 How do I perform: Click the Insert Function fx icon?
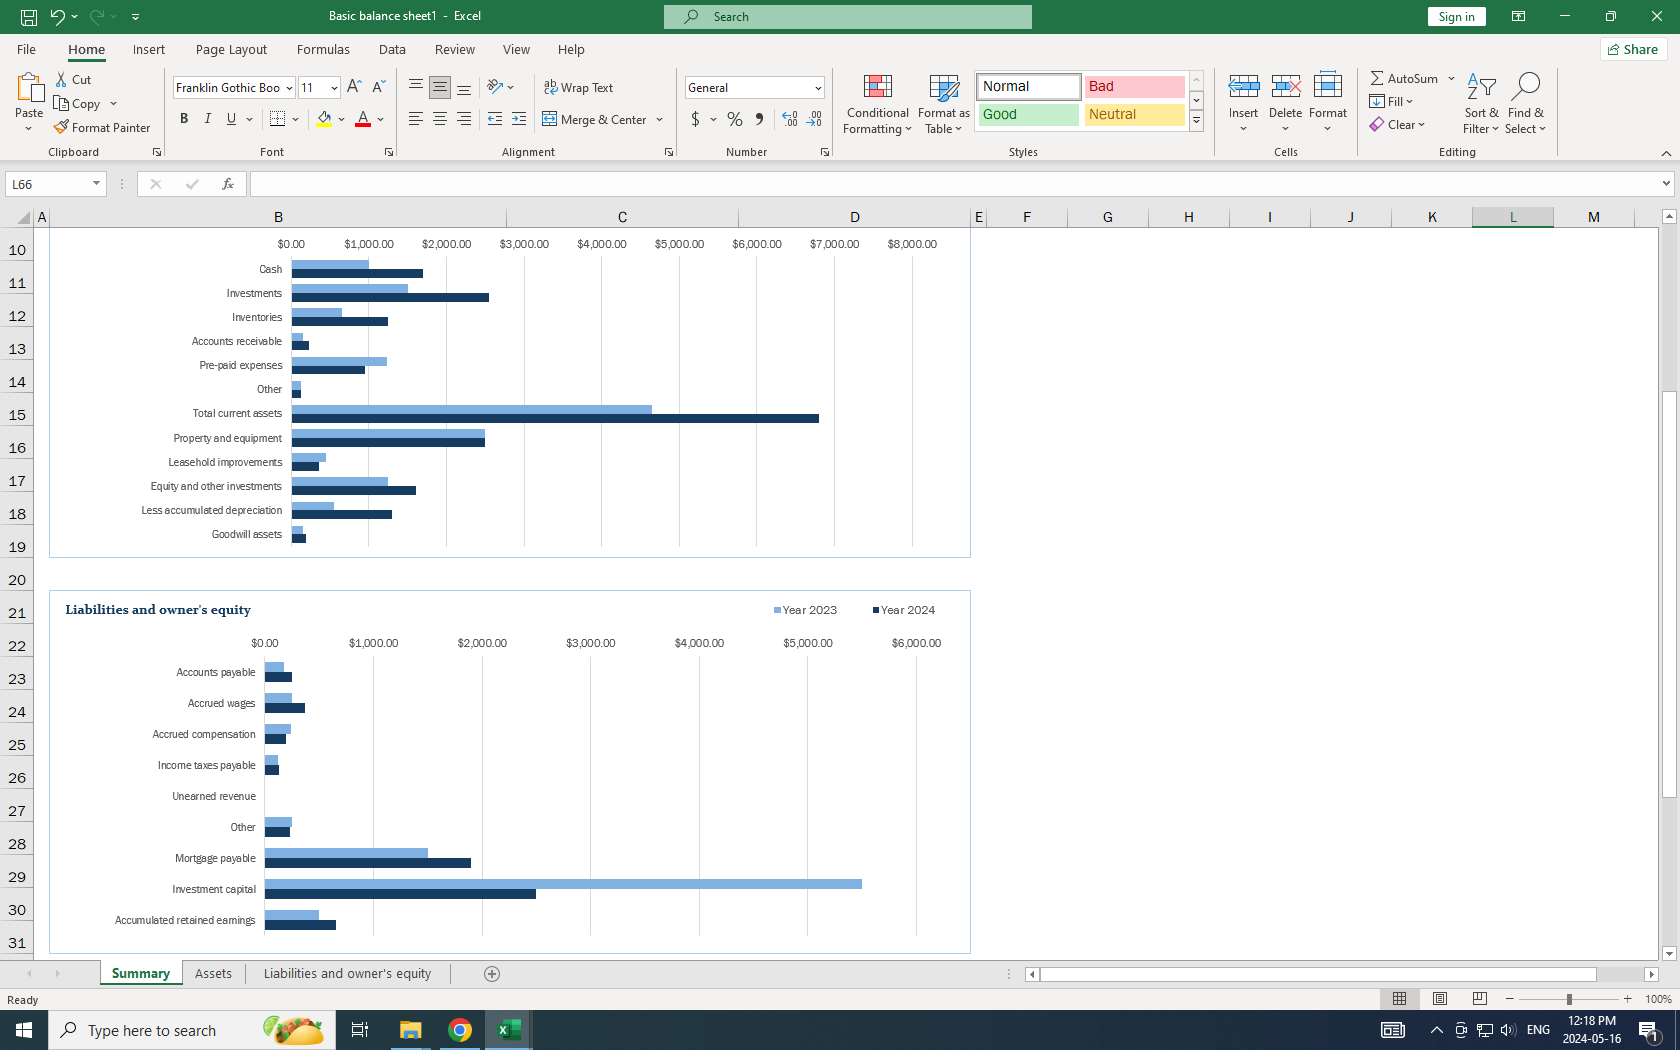point(228,184)
